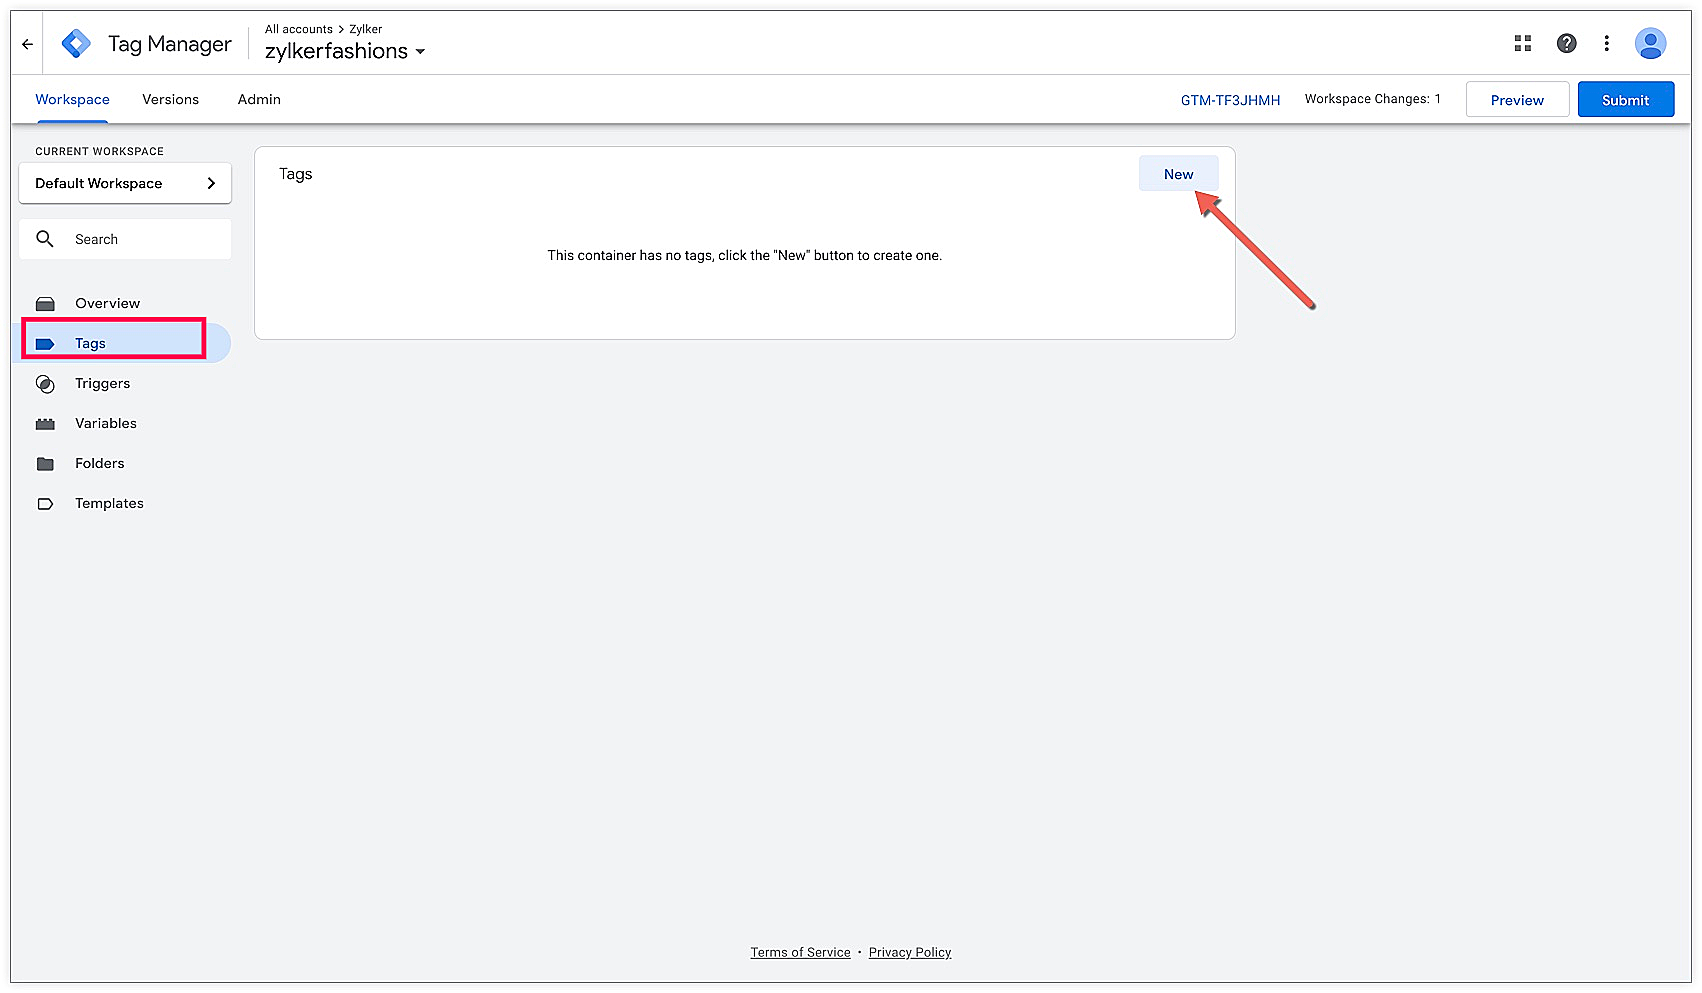Open the Default Workspace selector
This screenshot has height=993, width=1702.
click(125, 183)
